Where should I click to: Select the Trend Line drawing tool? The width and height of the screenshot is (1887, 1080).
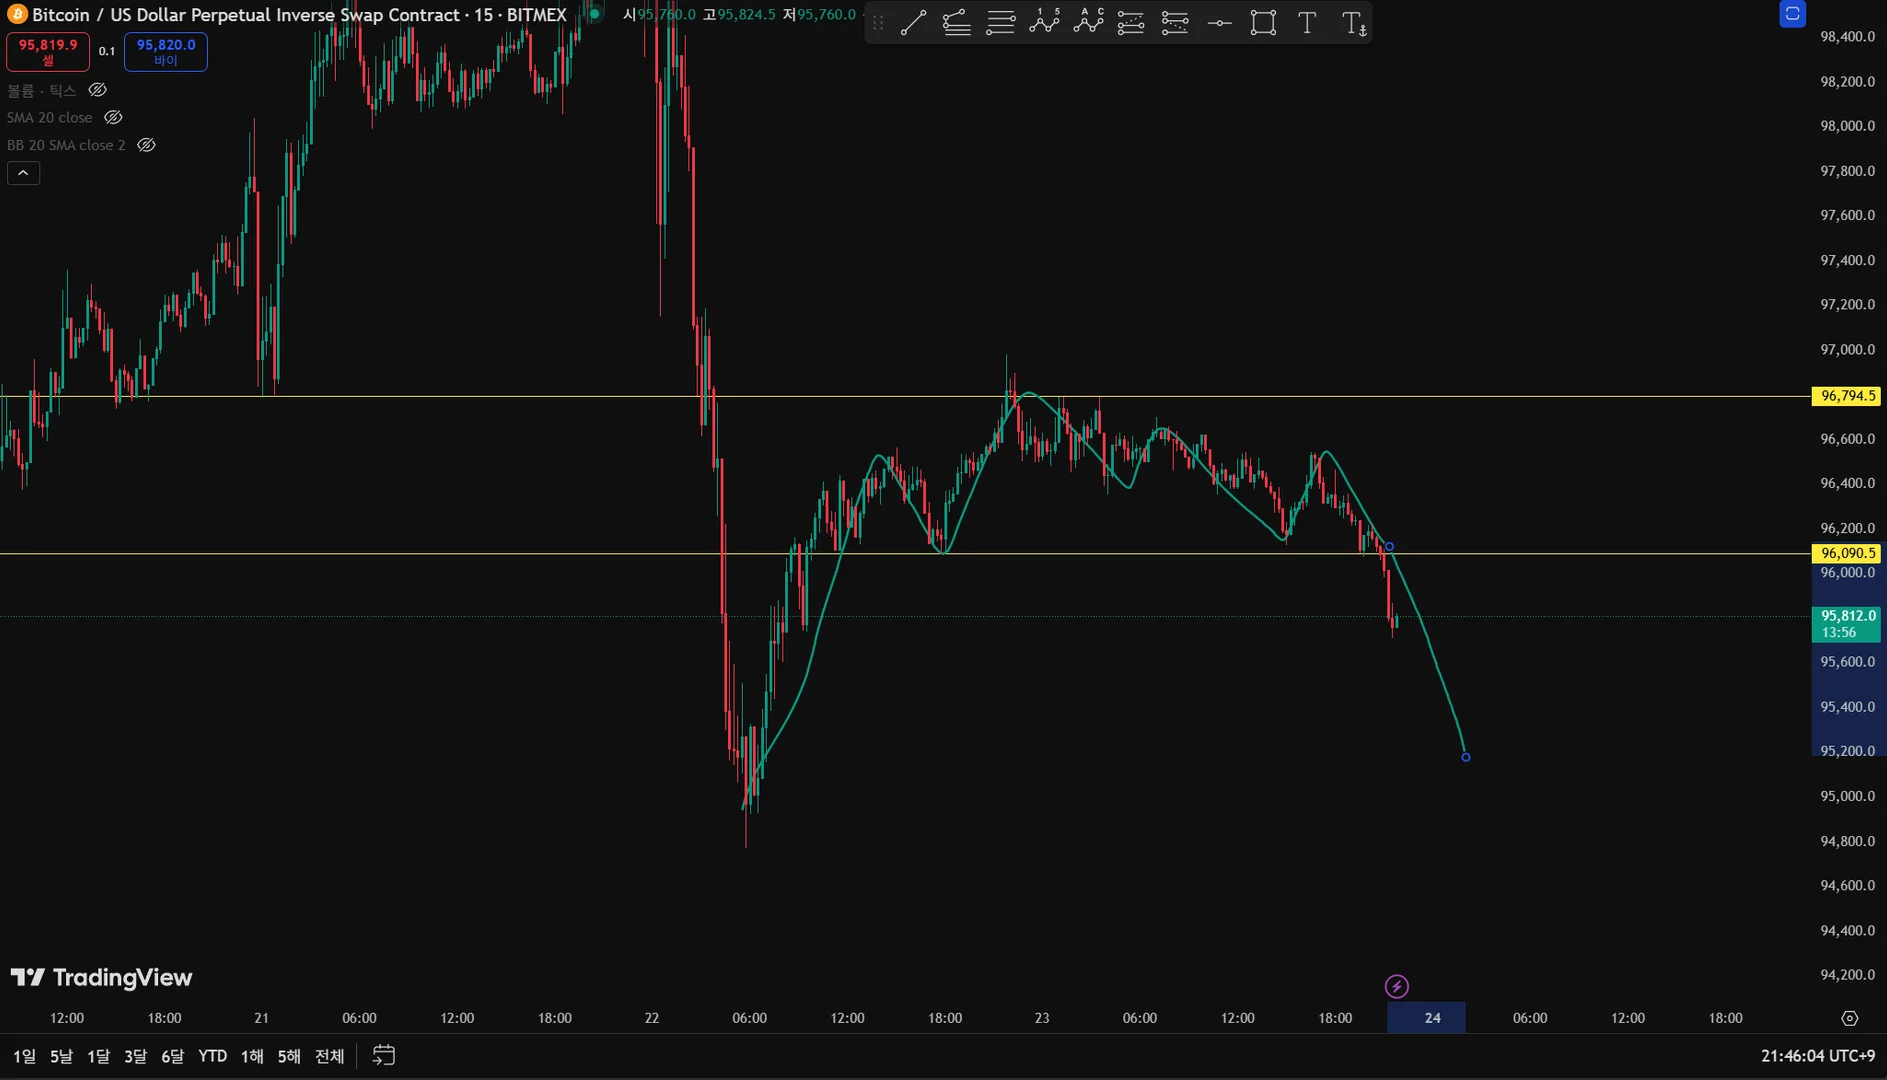912,22
